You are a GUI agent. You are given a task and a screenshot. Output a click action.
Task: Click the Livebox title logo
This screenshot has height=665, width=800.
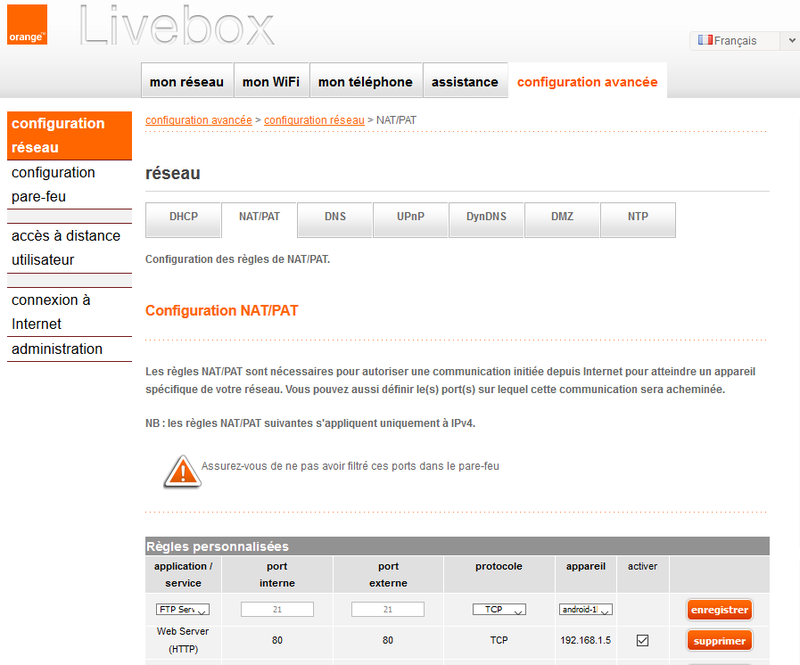(x=177, y=25)
